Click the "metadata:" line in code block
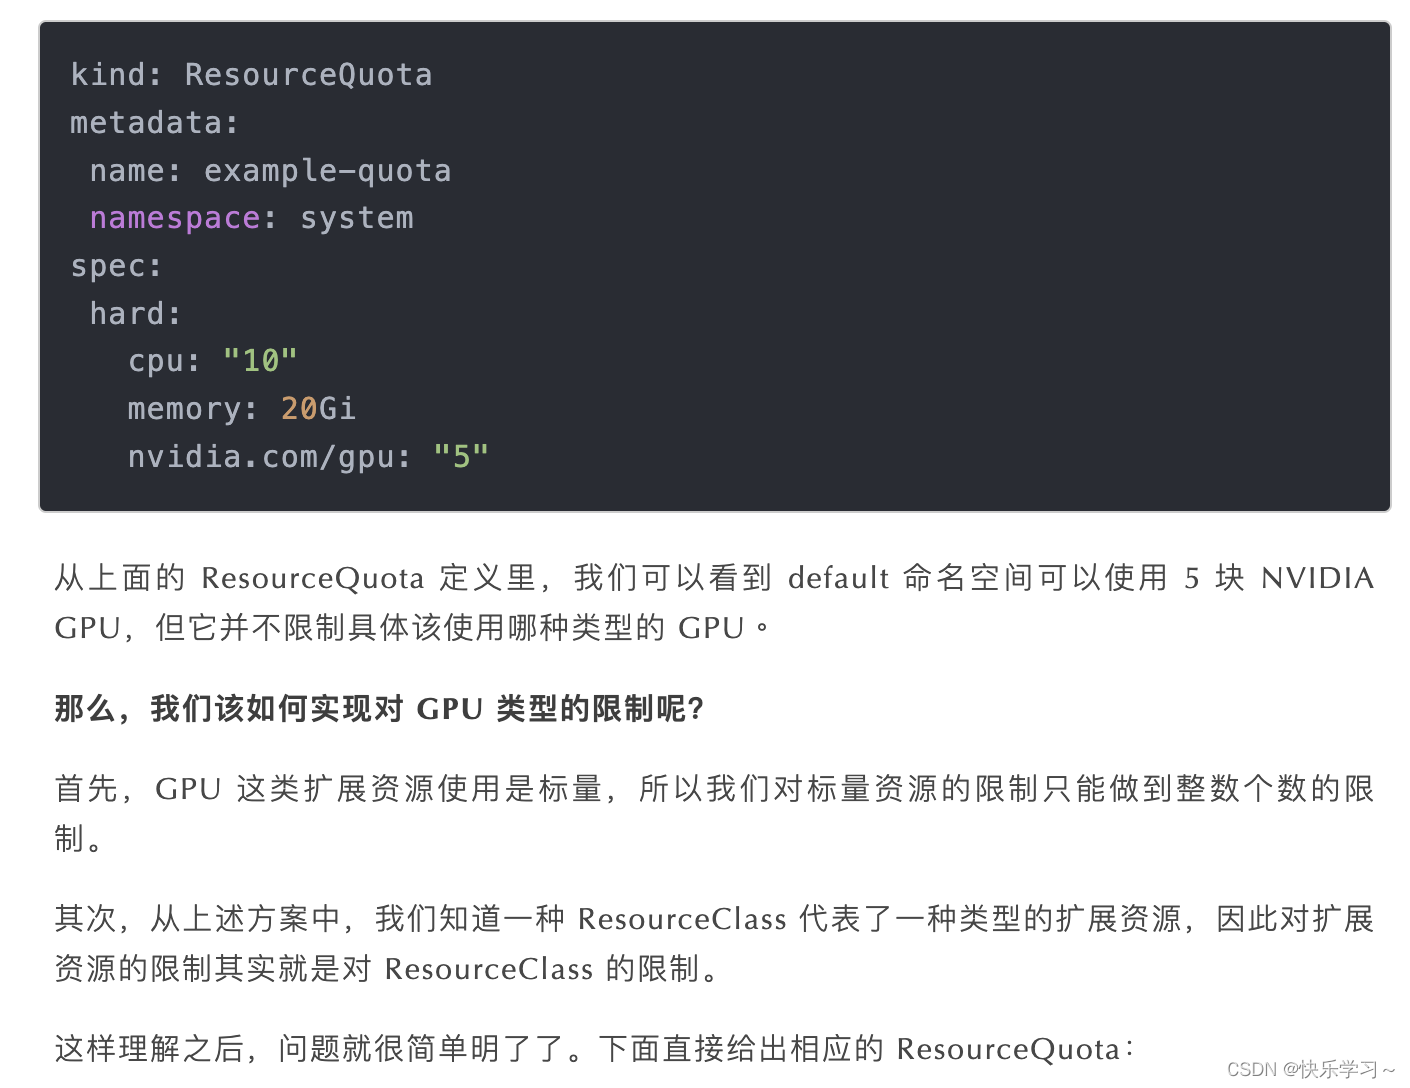Image resolution: width=1410 pixels, height=1088 pixels. coord(154,123)
